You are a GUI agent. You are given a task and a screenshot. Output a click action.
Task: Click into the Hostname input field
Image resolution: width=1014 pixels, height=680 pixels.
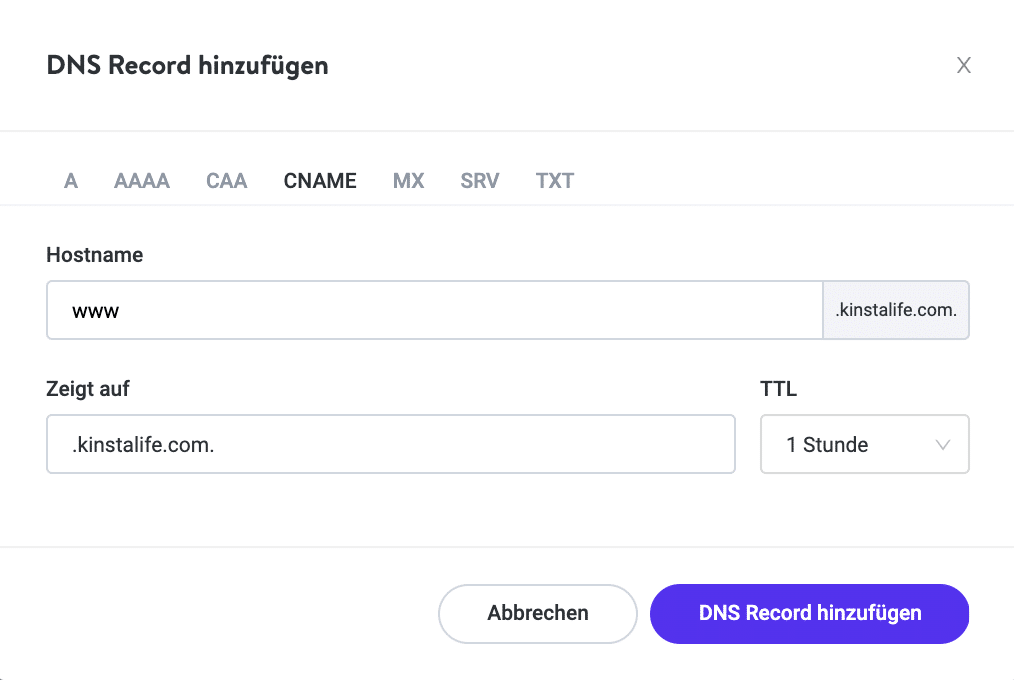(x=400, y=310)
